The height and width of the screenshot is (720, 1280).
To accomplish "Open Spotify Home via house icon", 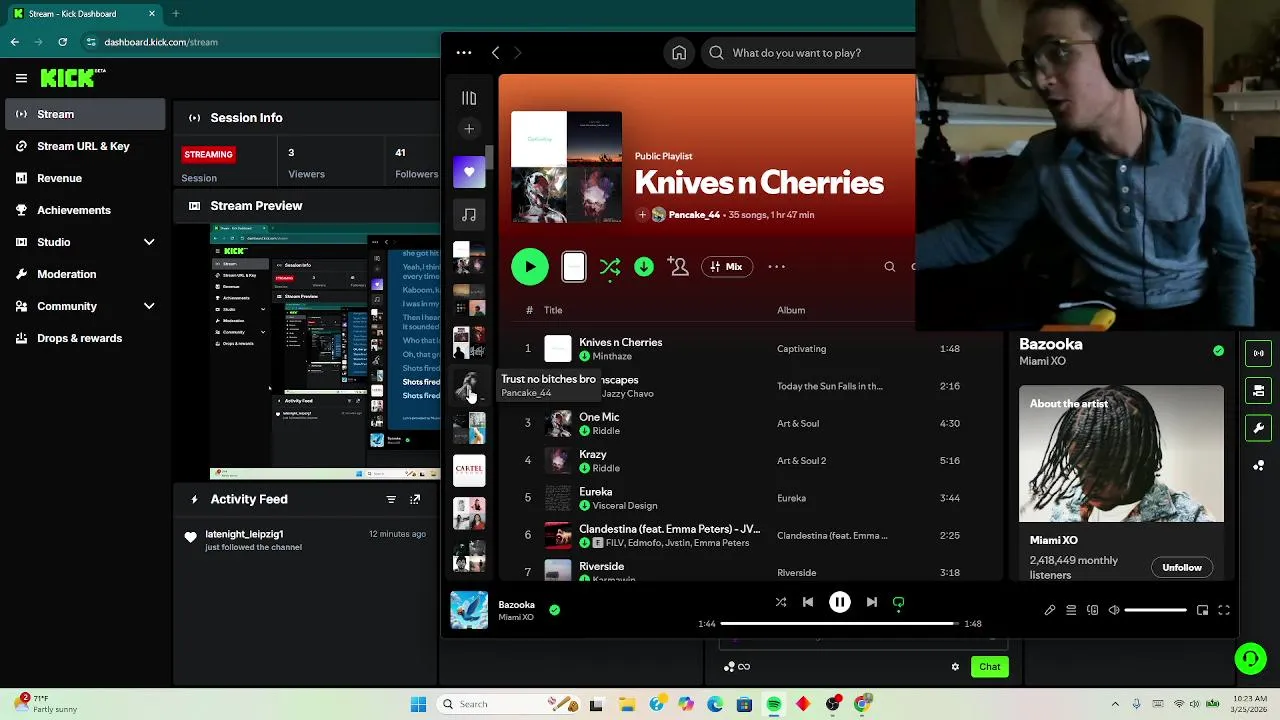I will coord(679,53).
